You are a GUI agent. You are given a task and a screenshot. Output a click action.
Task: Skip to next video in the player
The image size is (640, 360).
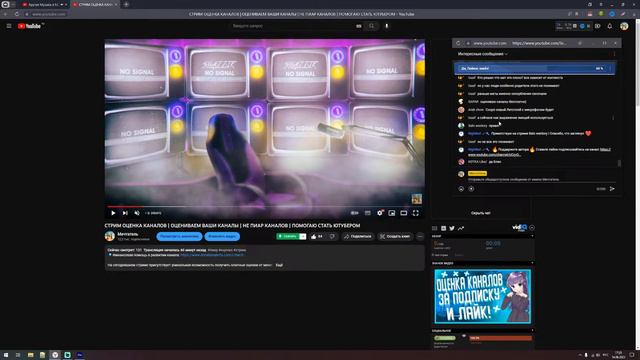click(x=125, y=213)
